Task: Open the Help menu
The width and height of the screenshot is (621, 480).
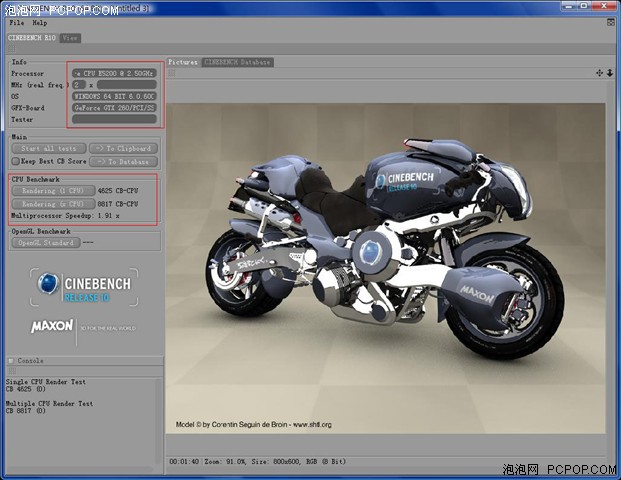Action: tap(40, 23)
